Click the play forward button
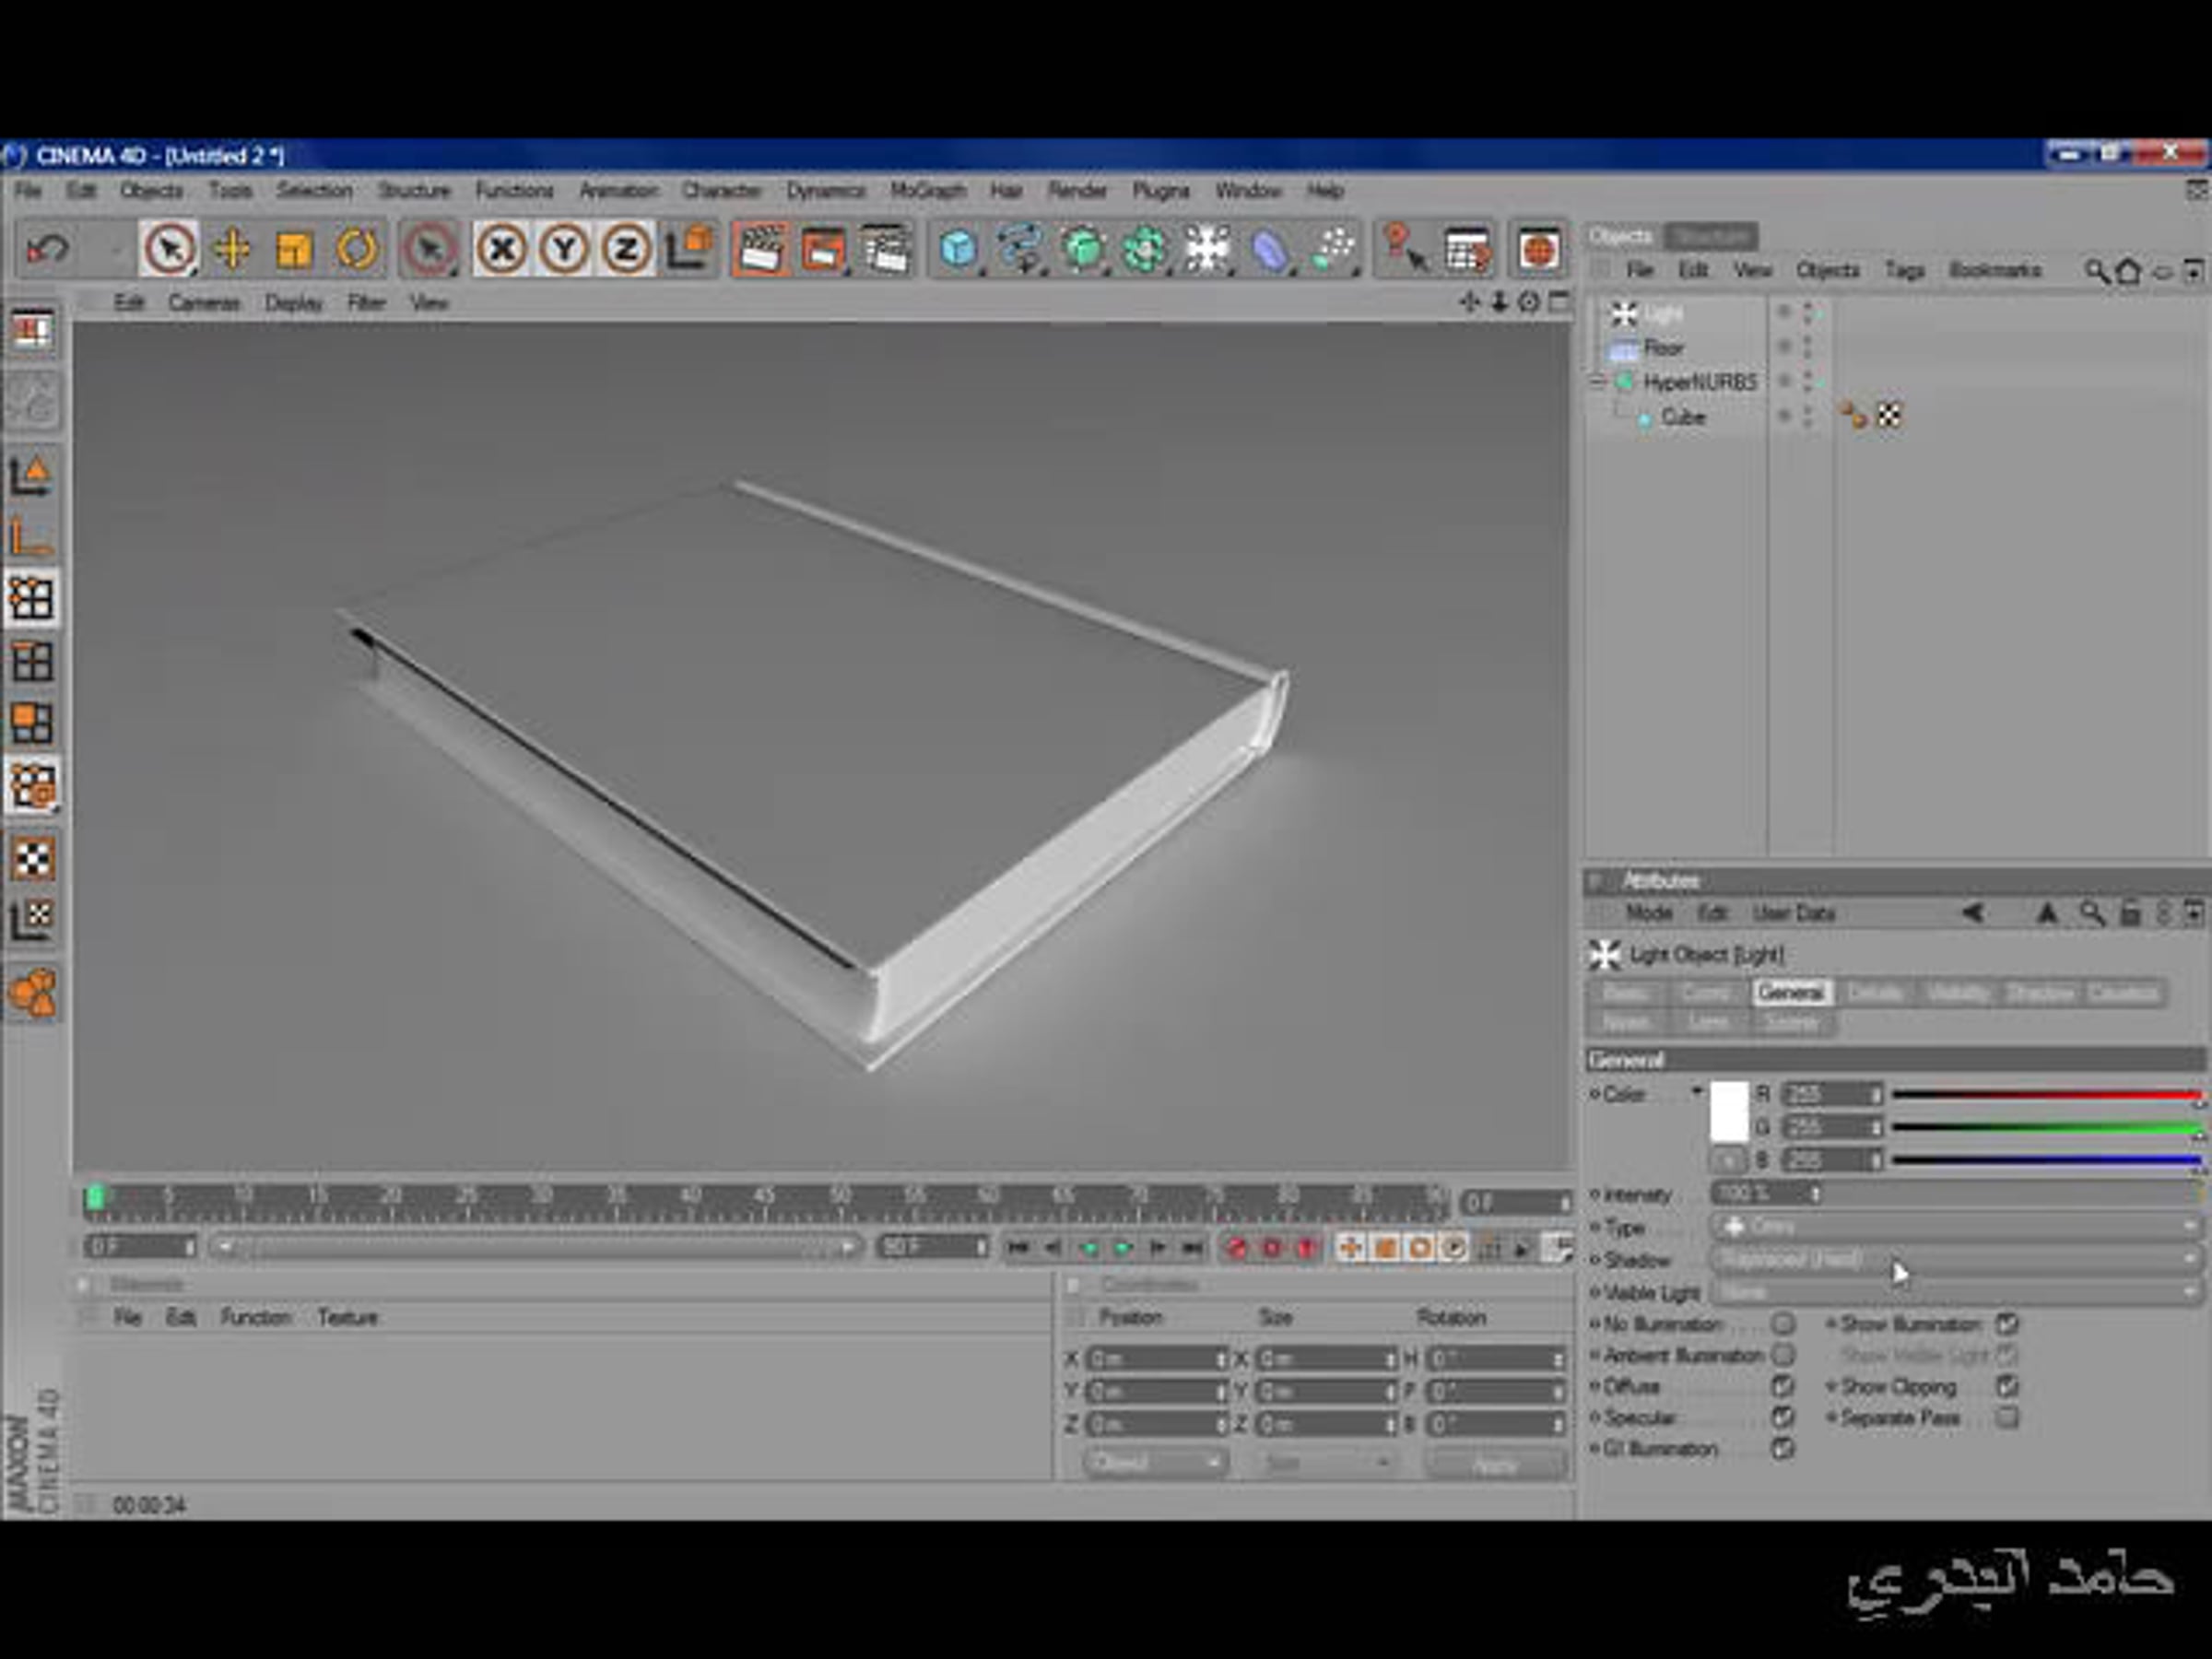The width and height of the screenshot is (2212, 1659). pyautogui.click(x=1123, y=1247)
